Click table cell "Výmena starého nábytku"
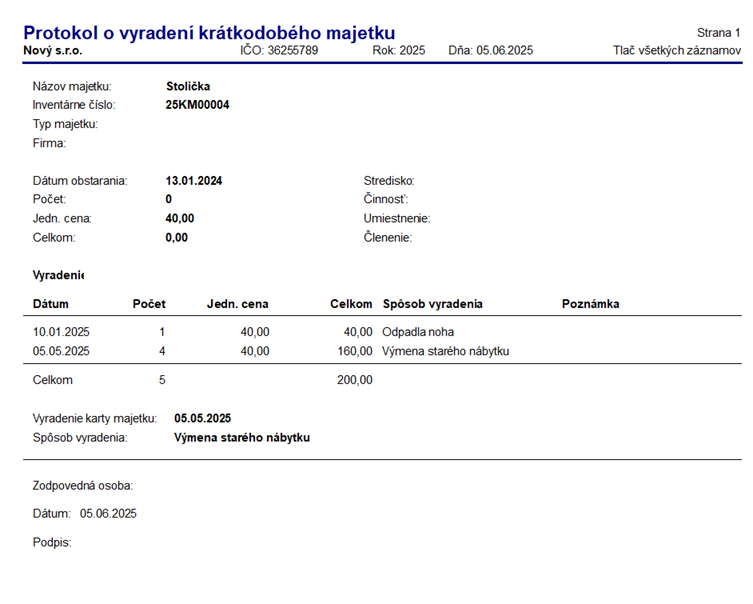Viewport: 753px width, 604px height. pyautogui.click(x=446, y=351)
